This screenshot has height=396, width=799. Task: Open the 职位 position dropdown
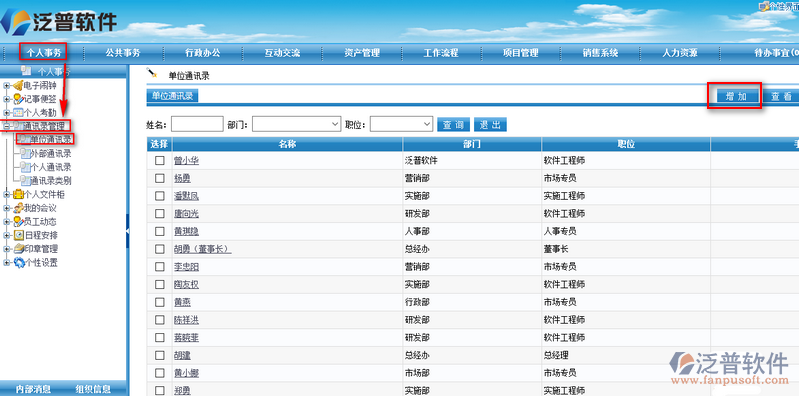(402, 124)
